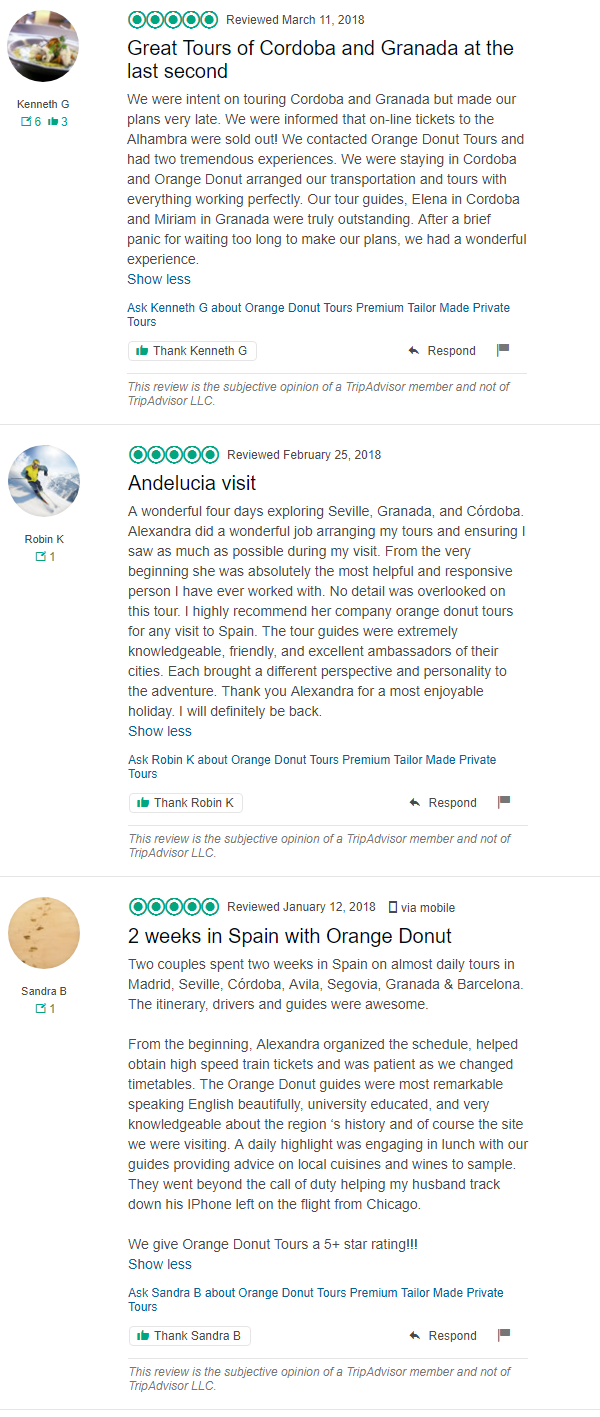Click the review count icon under Robin K
Image resolution: width=600 pixels, height=1417 pixels.
(38, 557)
